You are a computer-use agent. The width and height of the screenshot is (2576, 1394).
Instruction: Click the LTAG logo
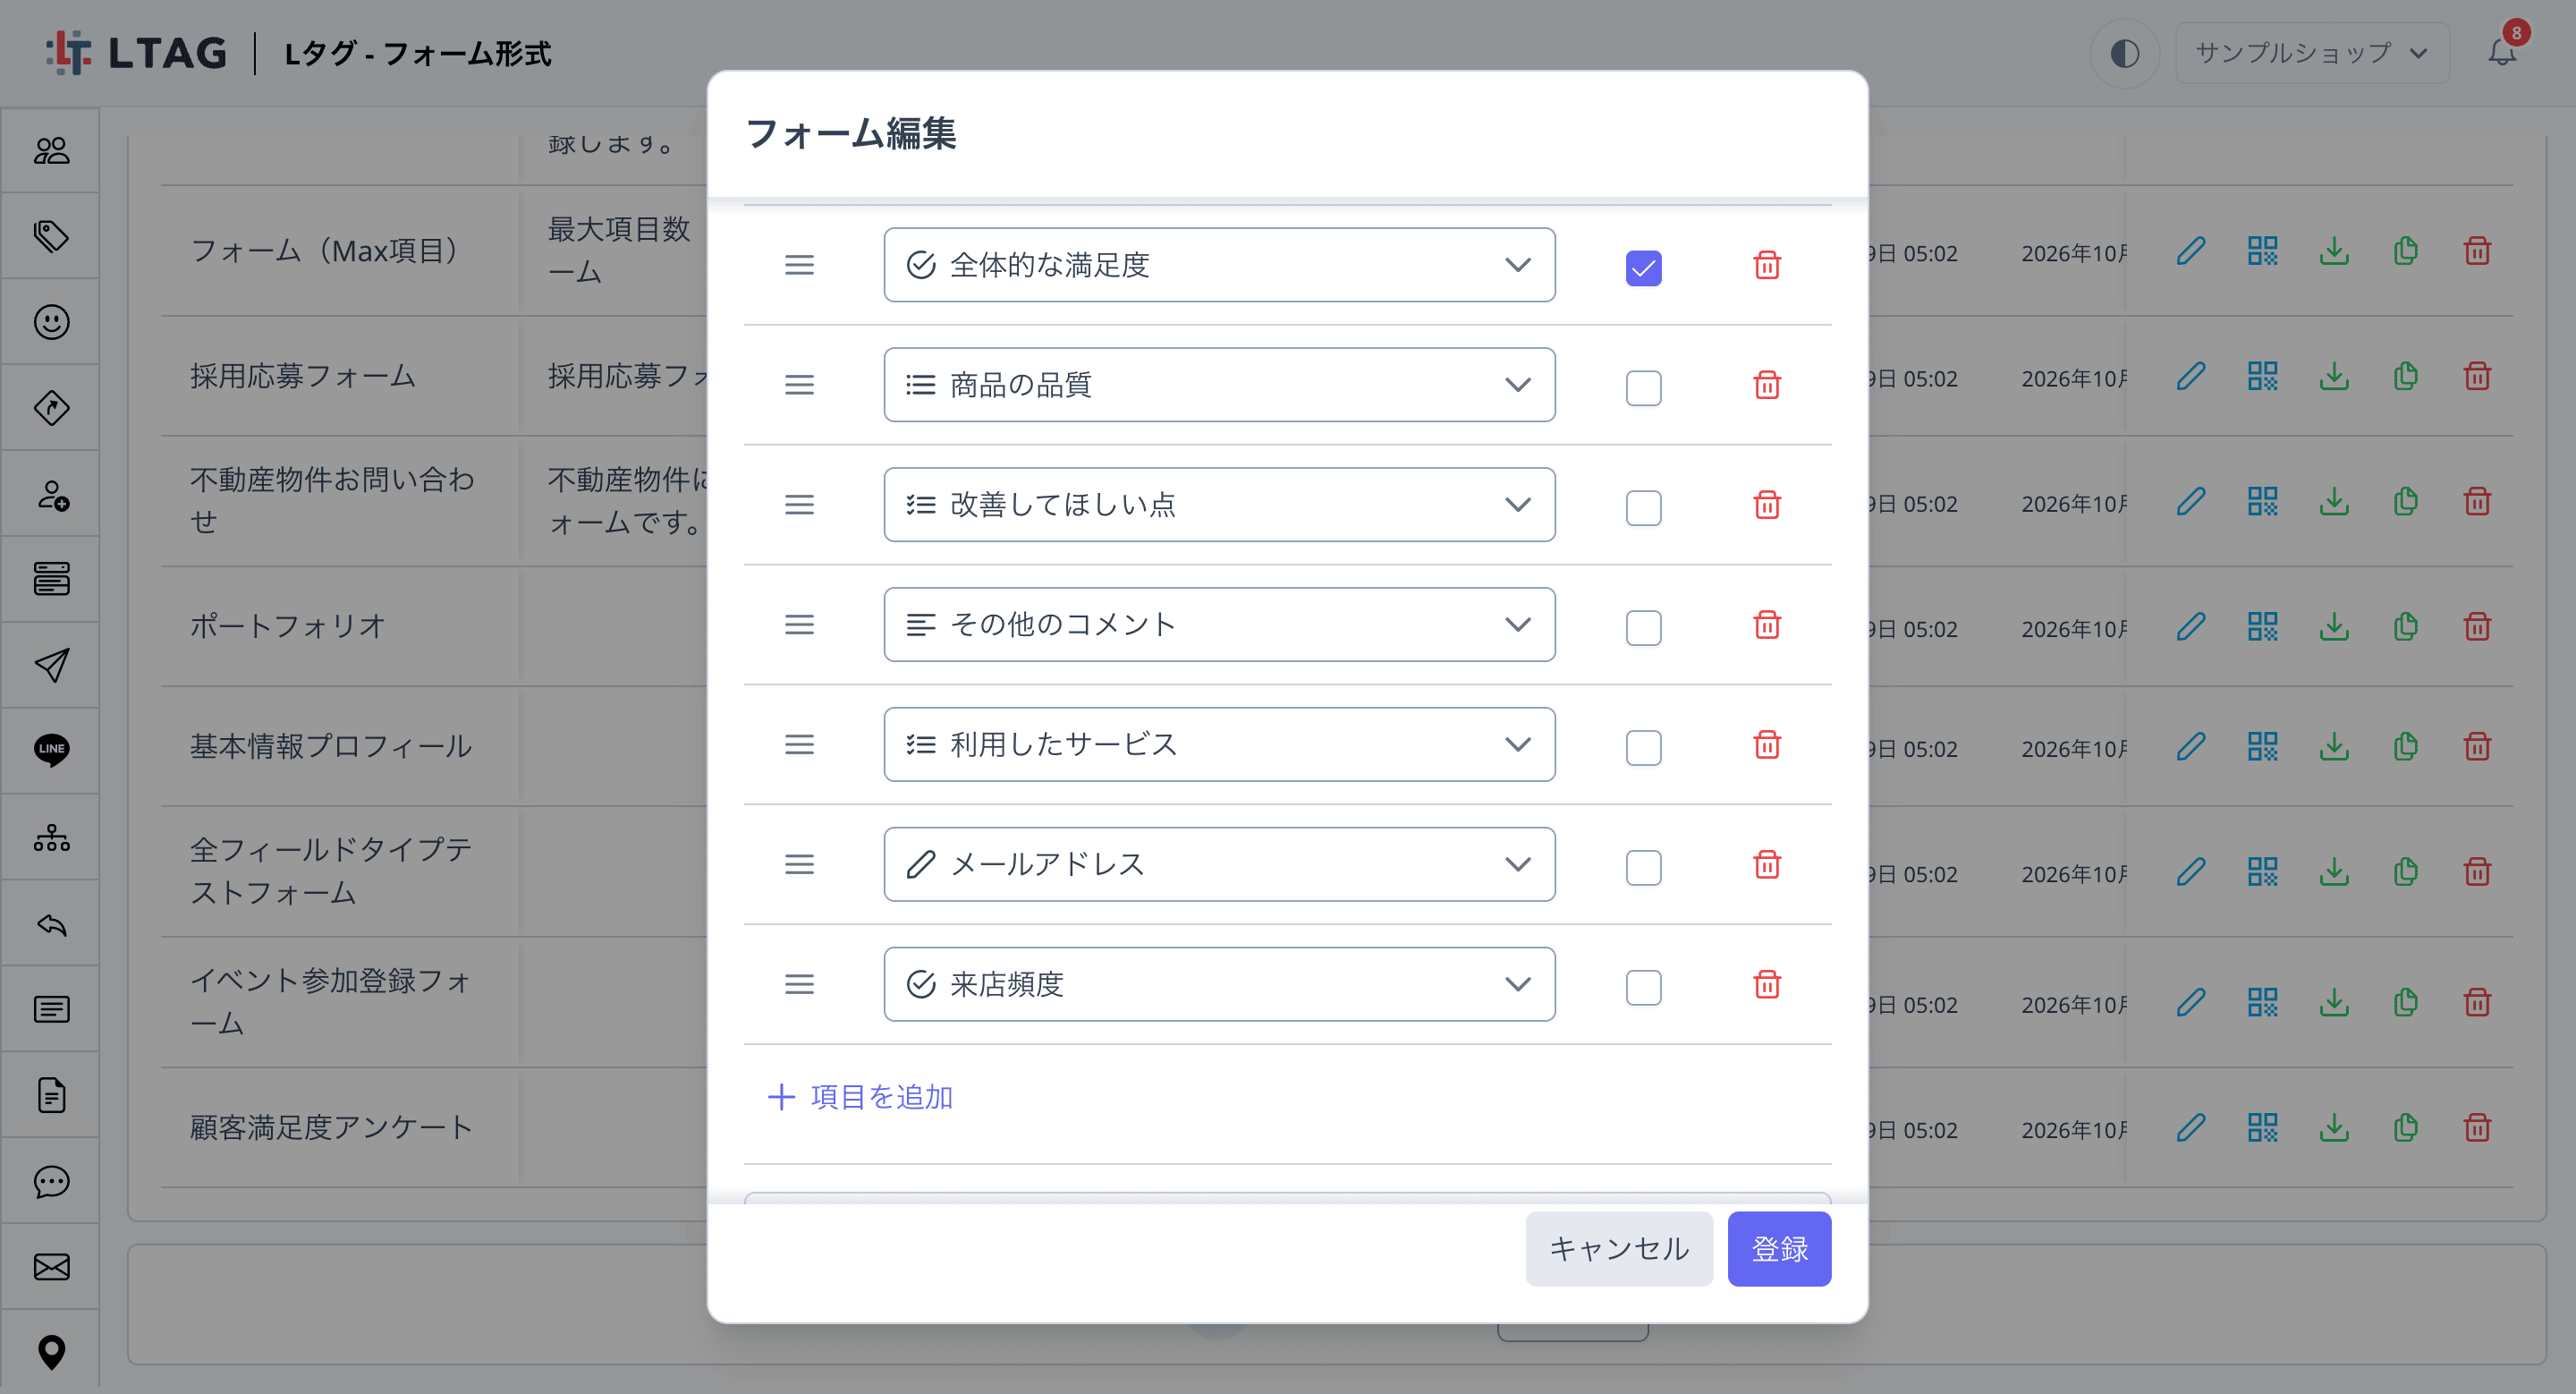137,53
